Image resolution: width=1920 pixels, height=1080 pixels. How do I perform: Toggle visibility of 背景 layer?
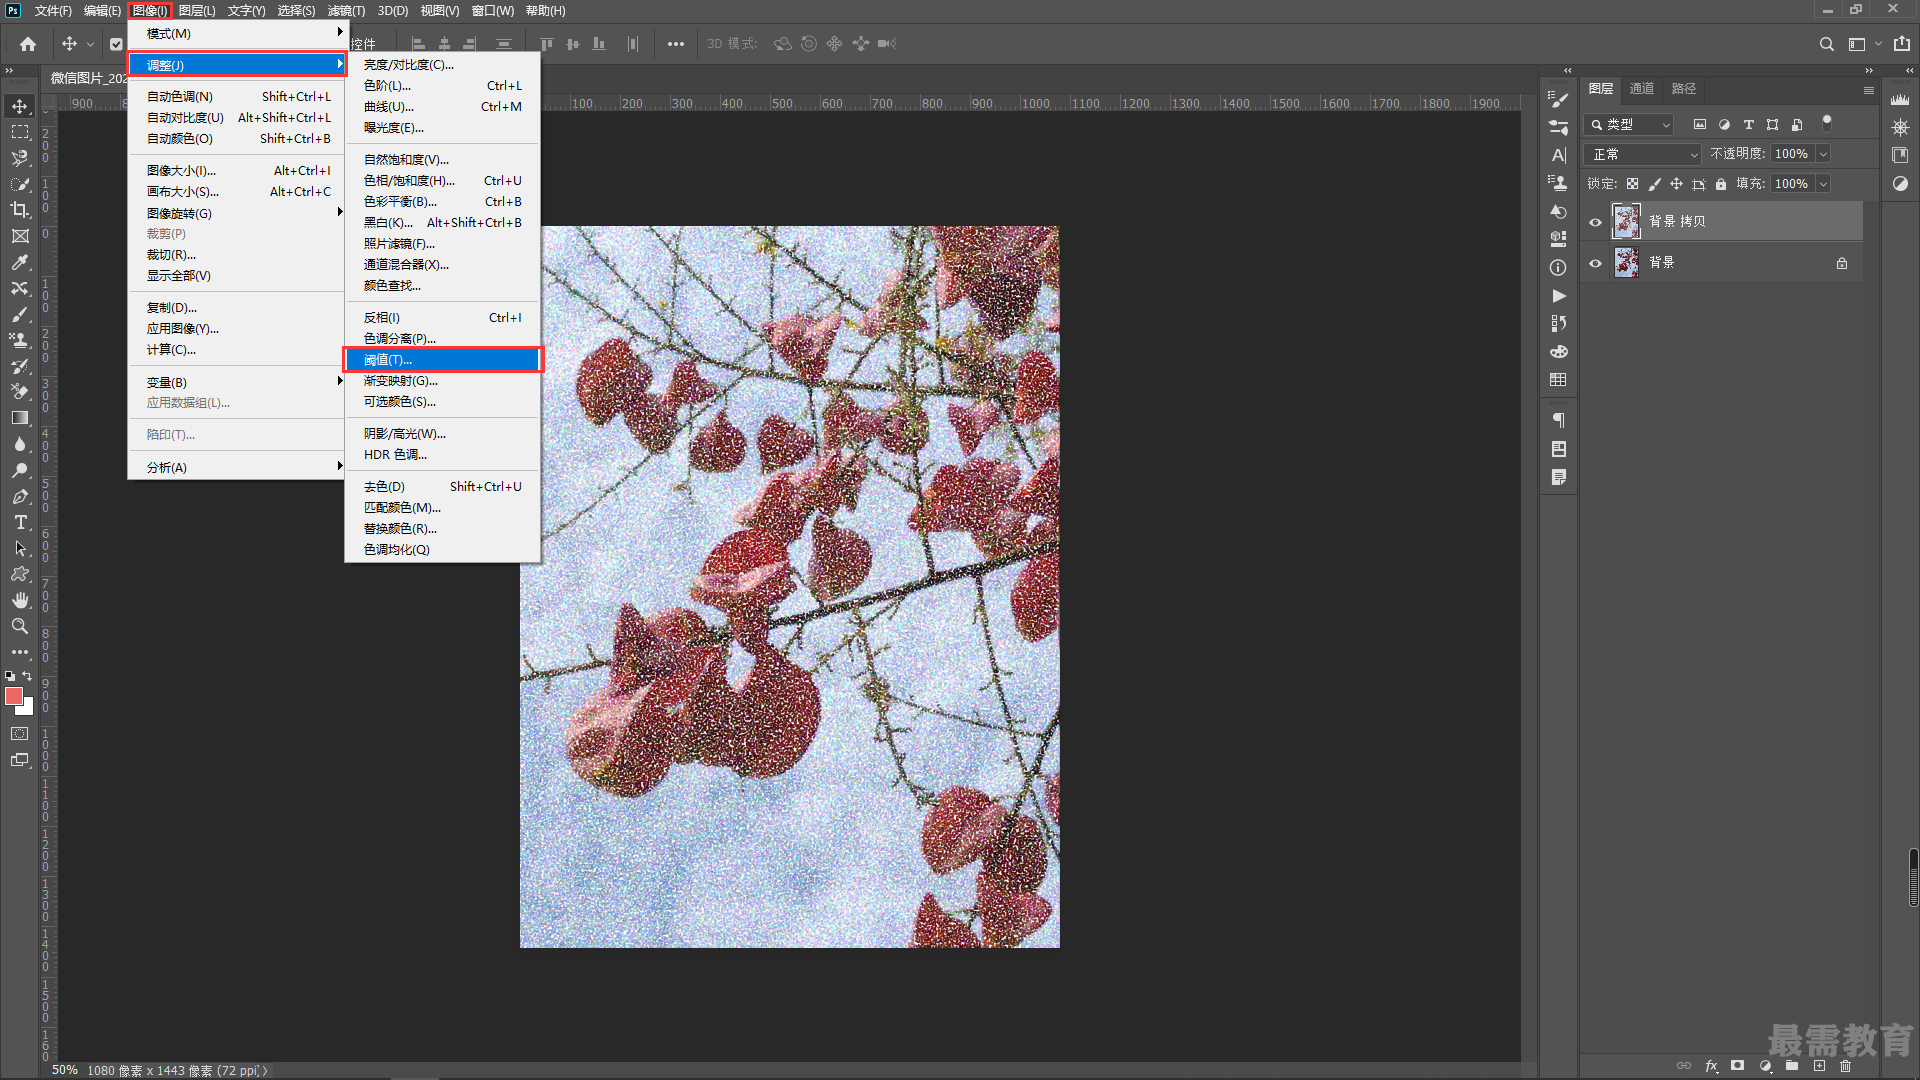(x=1595, y=263)
